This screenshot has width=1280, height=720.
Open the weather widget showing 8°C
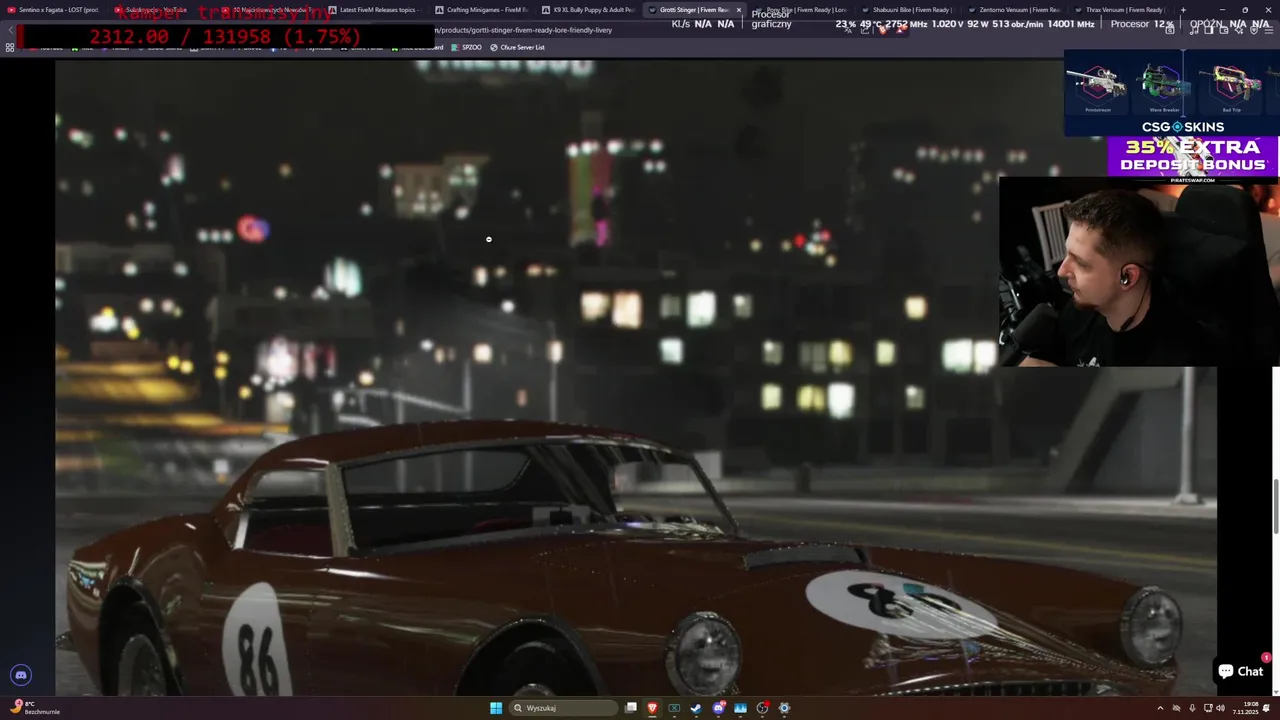35,708
